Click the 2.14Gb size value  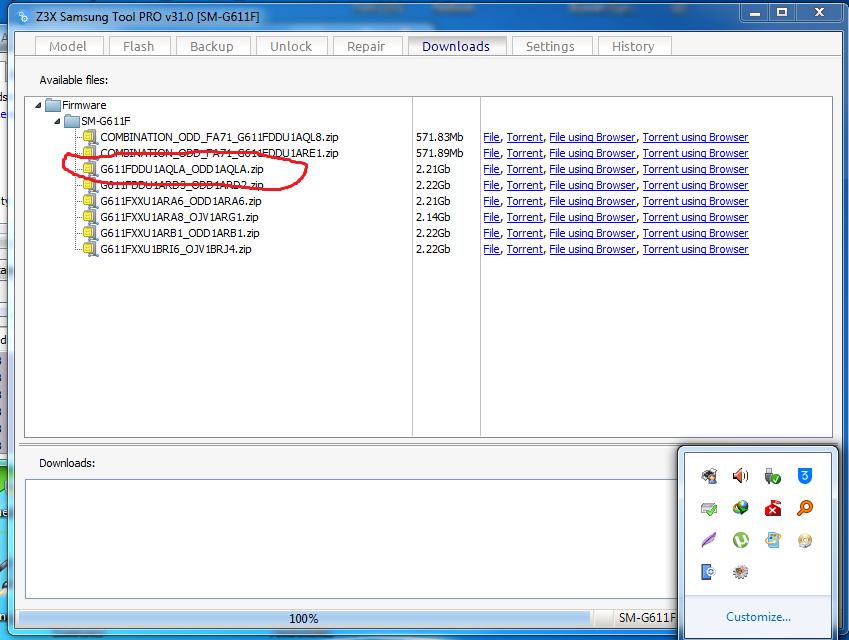[433, 217]
